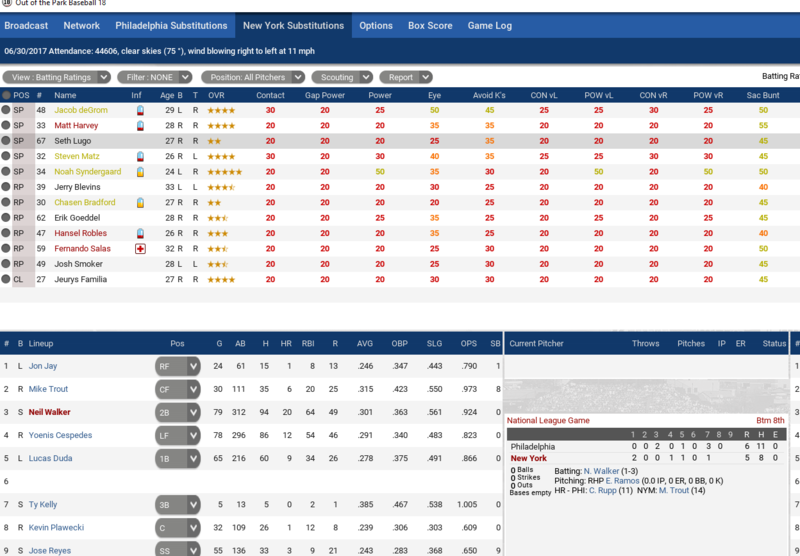Open Jose Reyes' player link
Image resolution: width=800 pixels, height=556 pixels.
click(x=49, y=550)
